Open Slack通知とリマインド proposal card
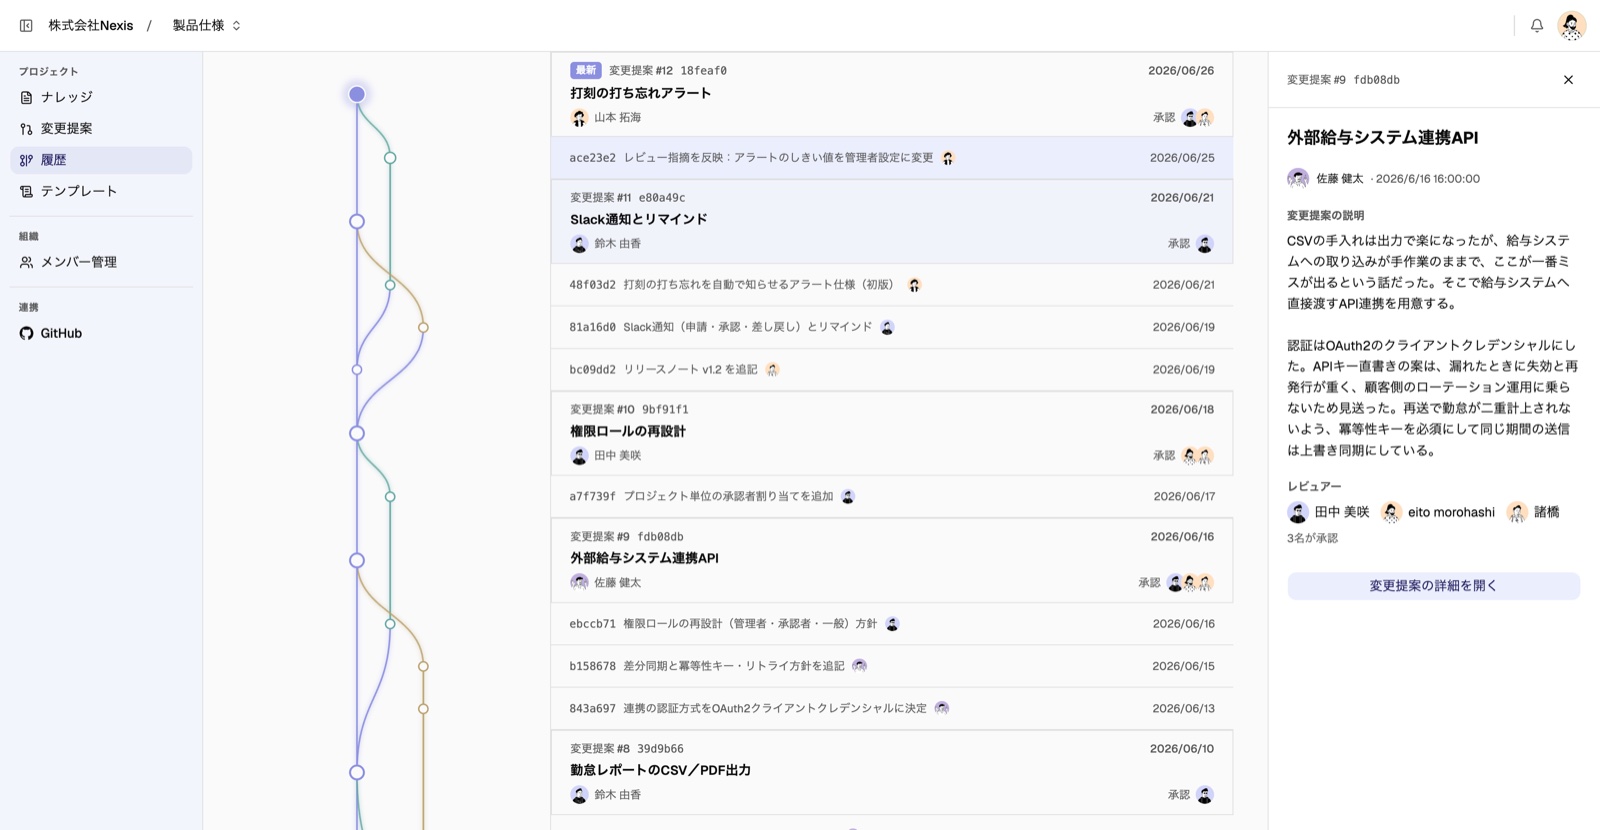1600x830 pixels. (x=891, y=221)
